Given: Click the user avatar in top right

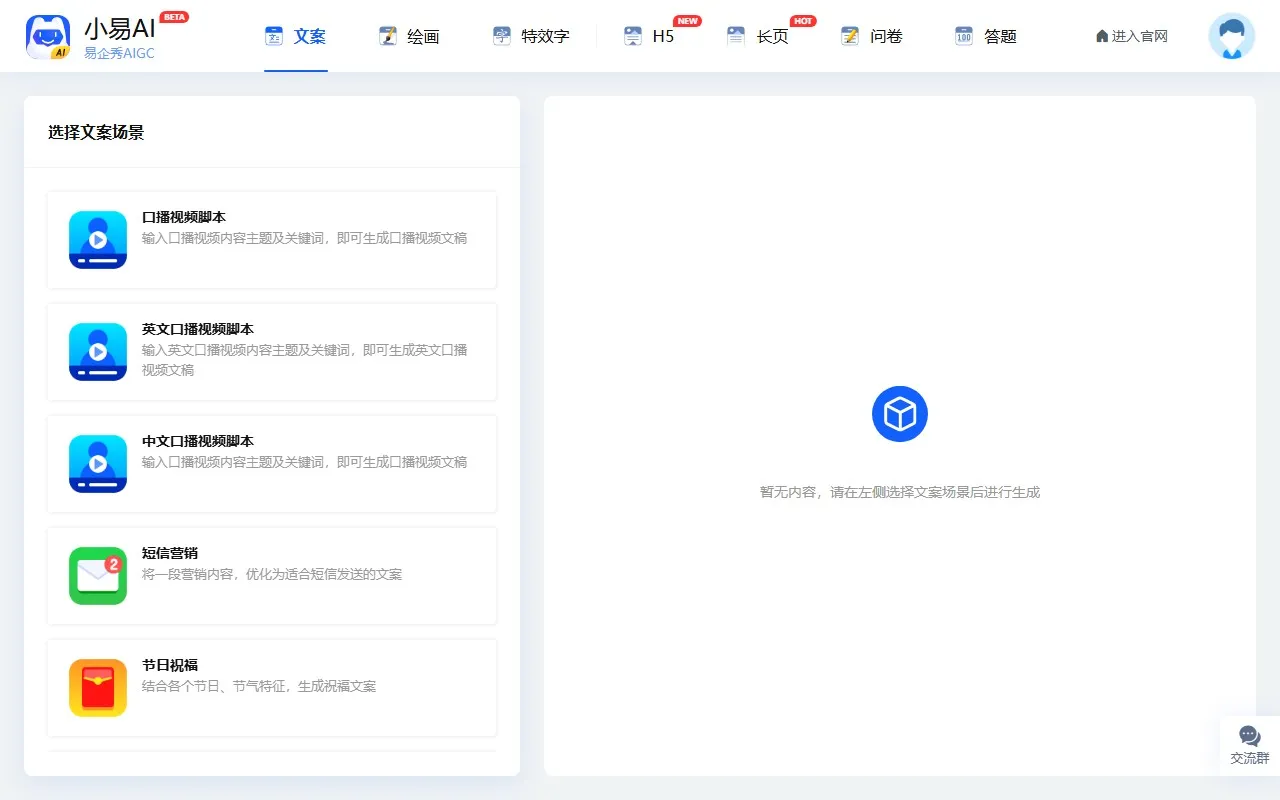Looking at the screenshot, I should (x=1231, y=36).
